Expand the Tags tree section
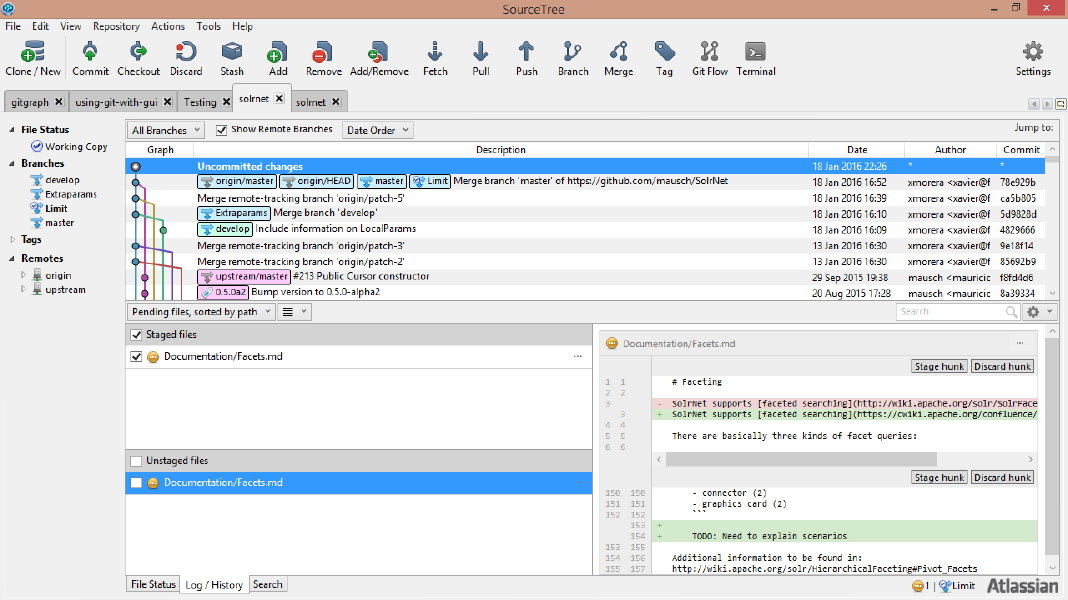The image size is (1068, 600). pos(12,239)
